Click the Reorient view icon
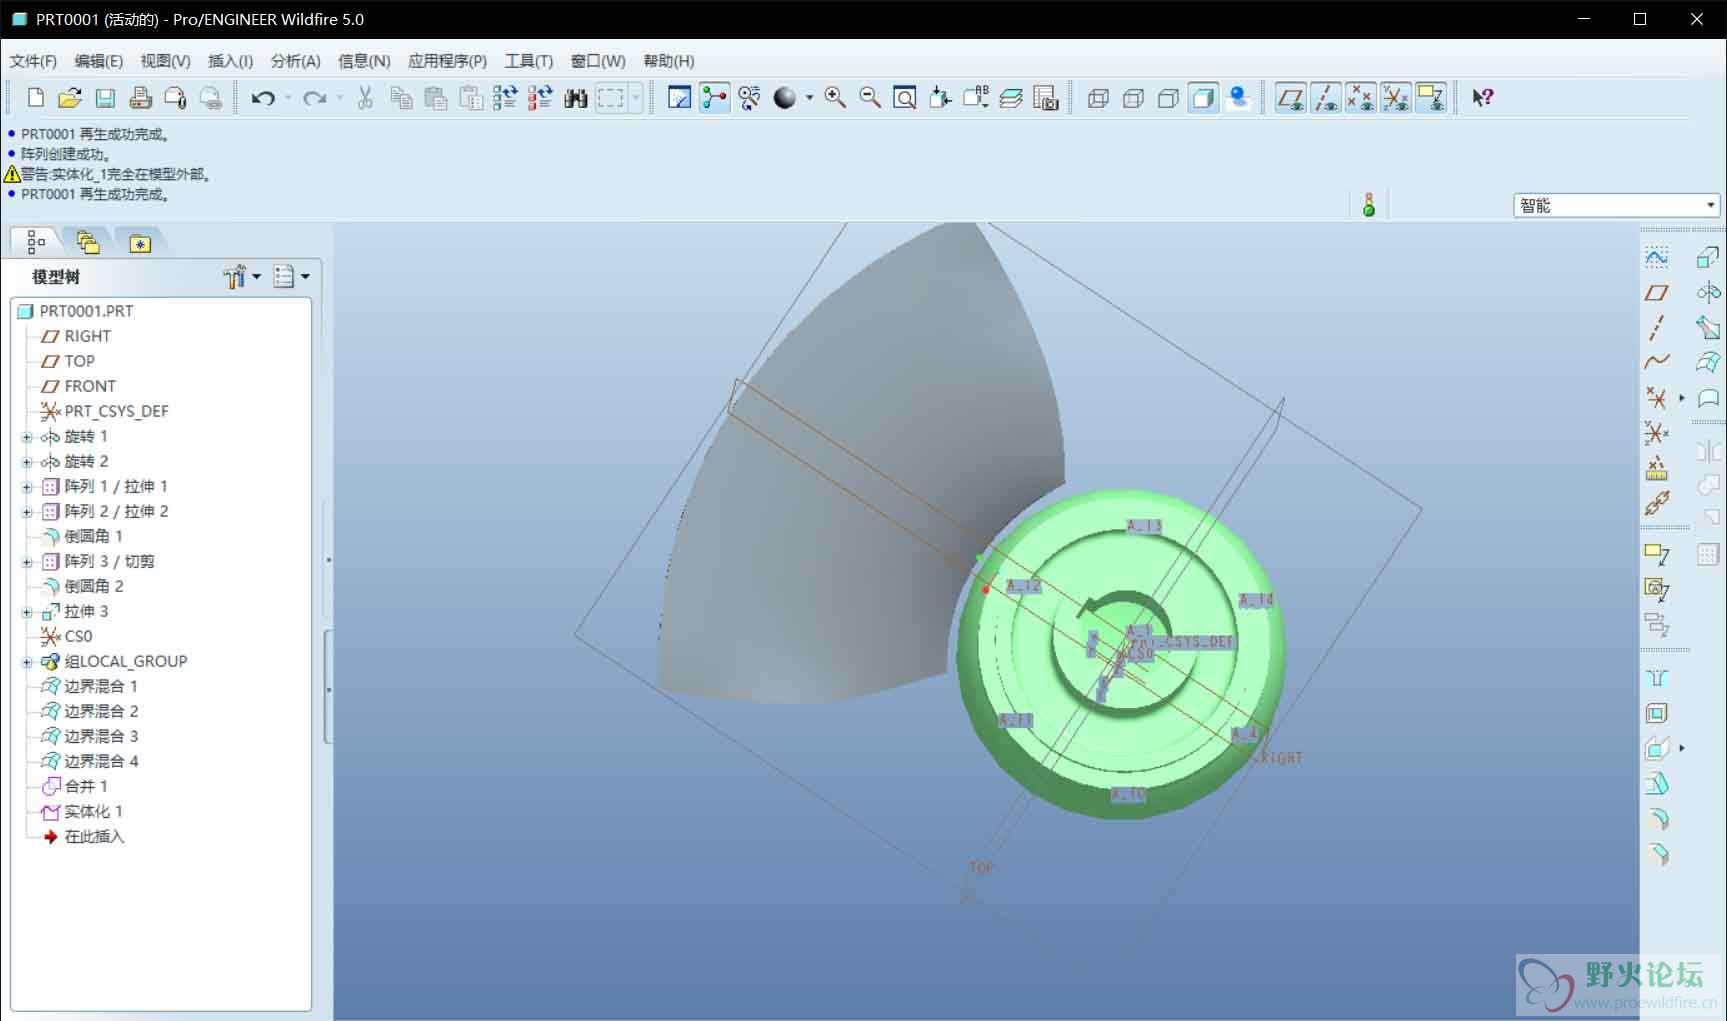This screenshot has width=1727, height=1021. pos(940,98)
